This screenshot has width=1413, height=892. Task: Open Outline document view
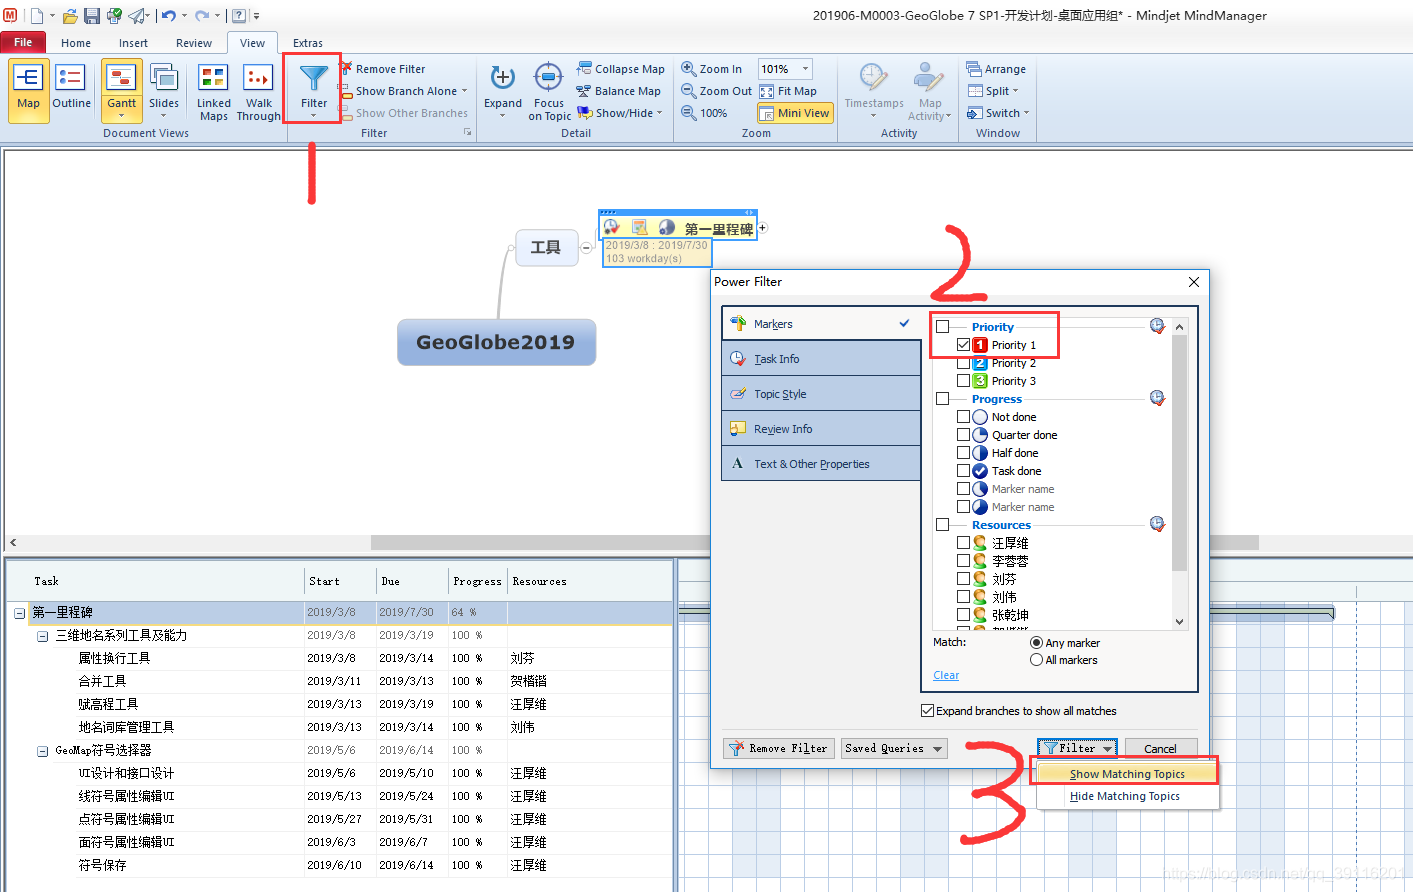[x=71, y=89]
